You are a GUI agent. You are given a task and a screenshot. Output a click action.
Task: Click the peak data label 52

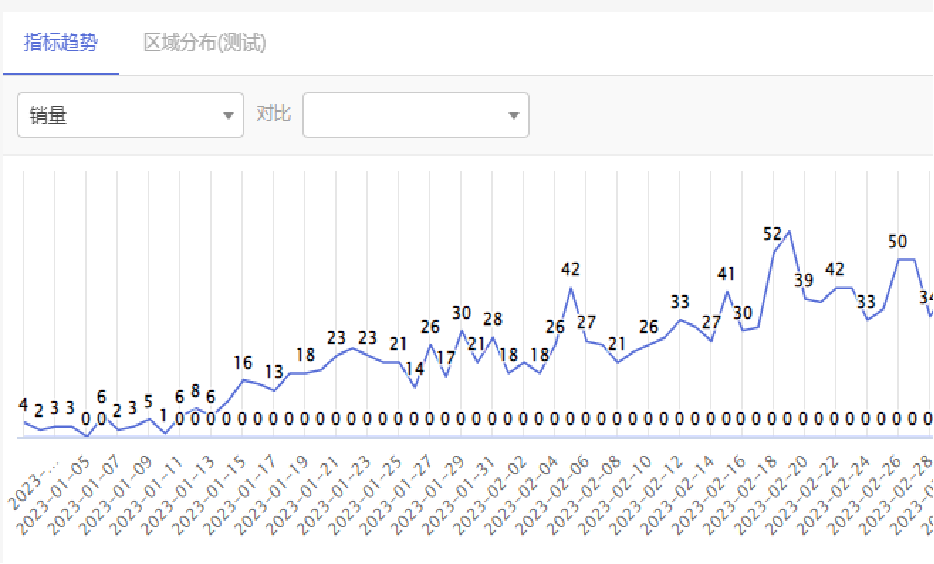773,234
